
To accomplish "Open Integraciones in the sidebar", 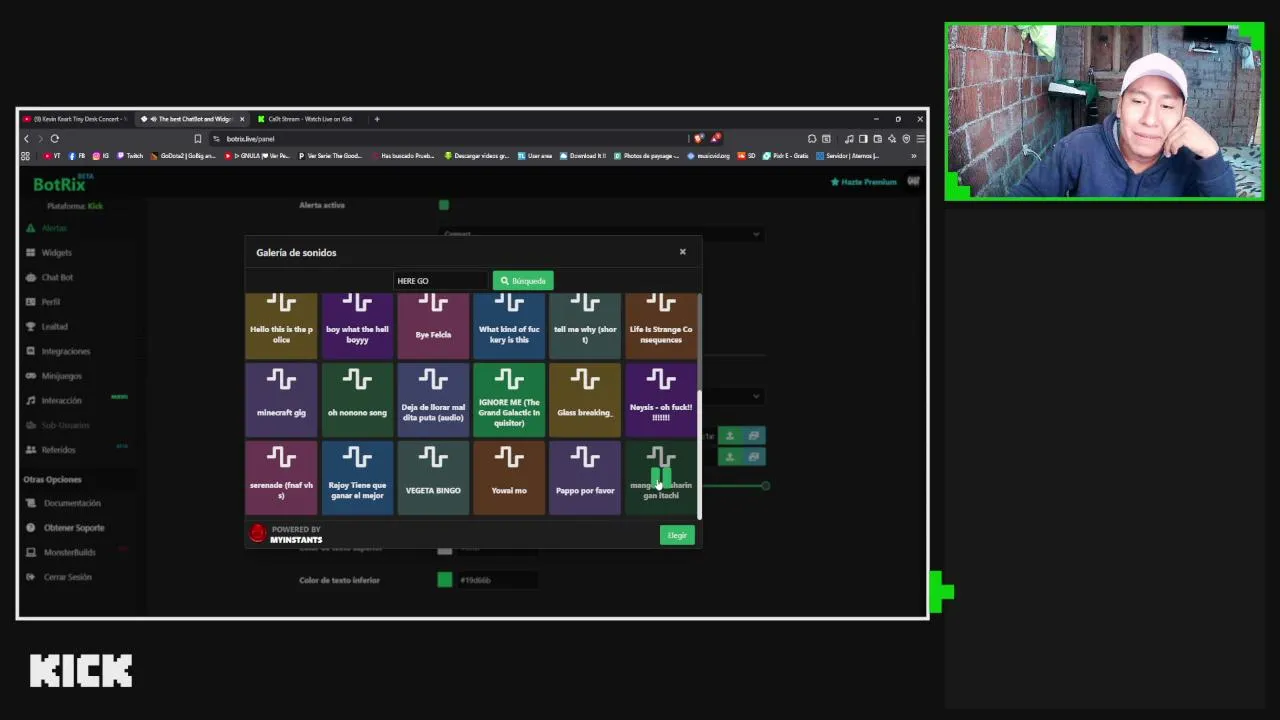I will [65, 351].
